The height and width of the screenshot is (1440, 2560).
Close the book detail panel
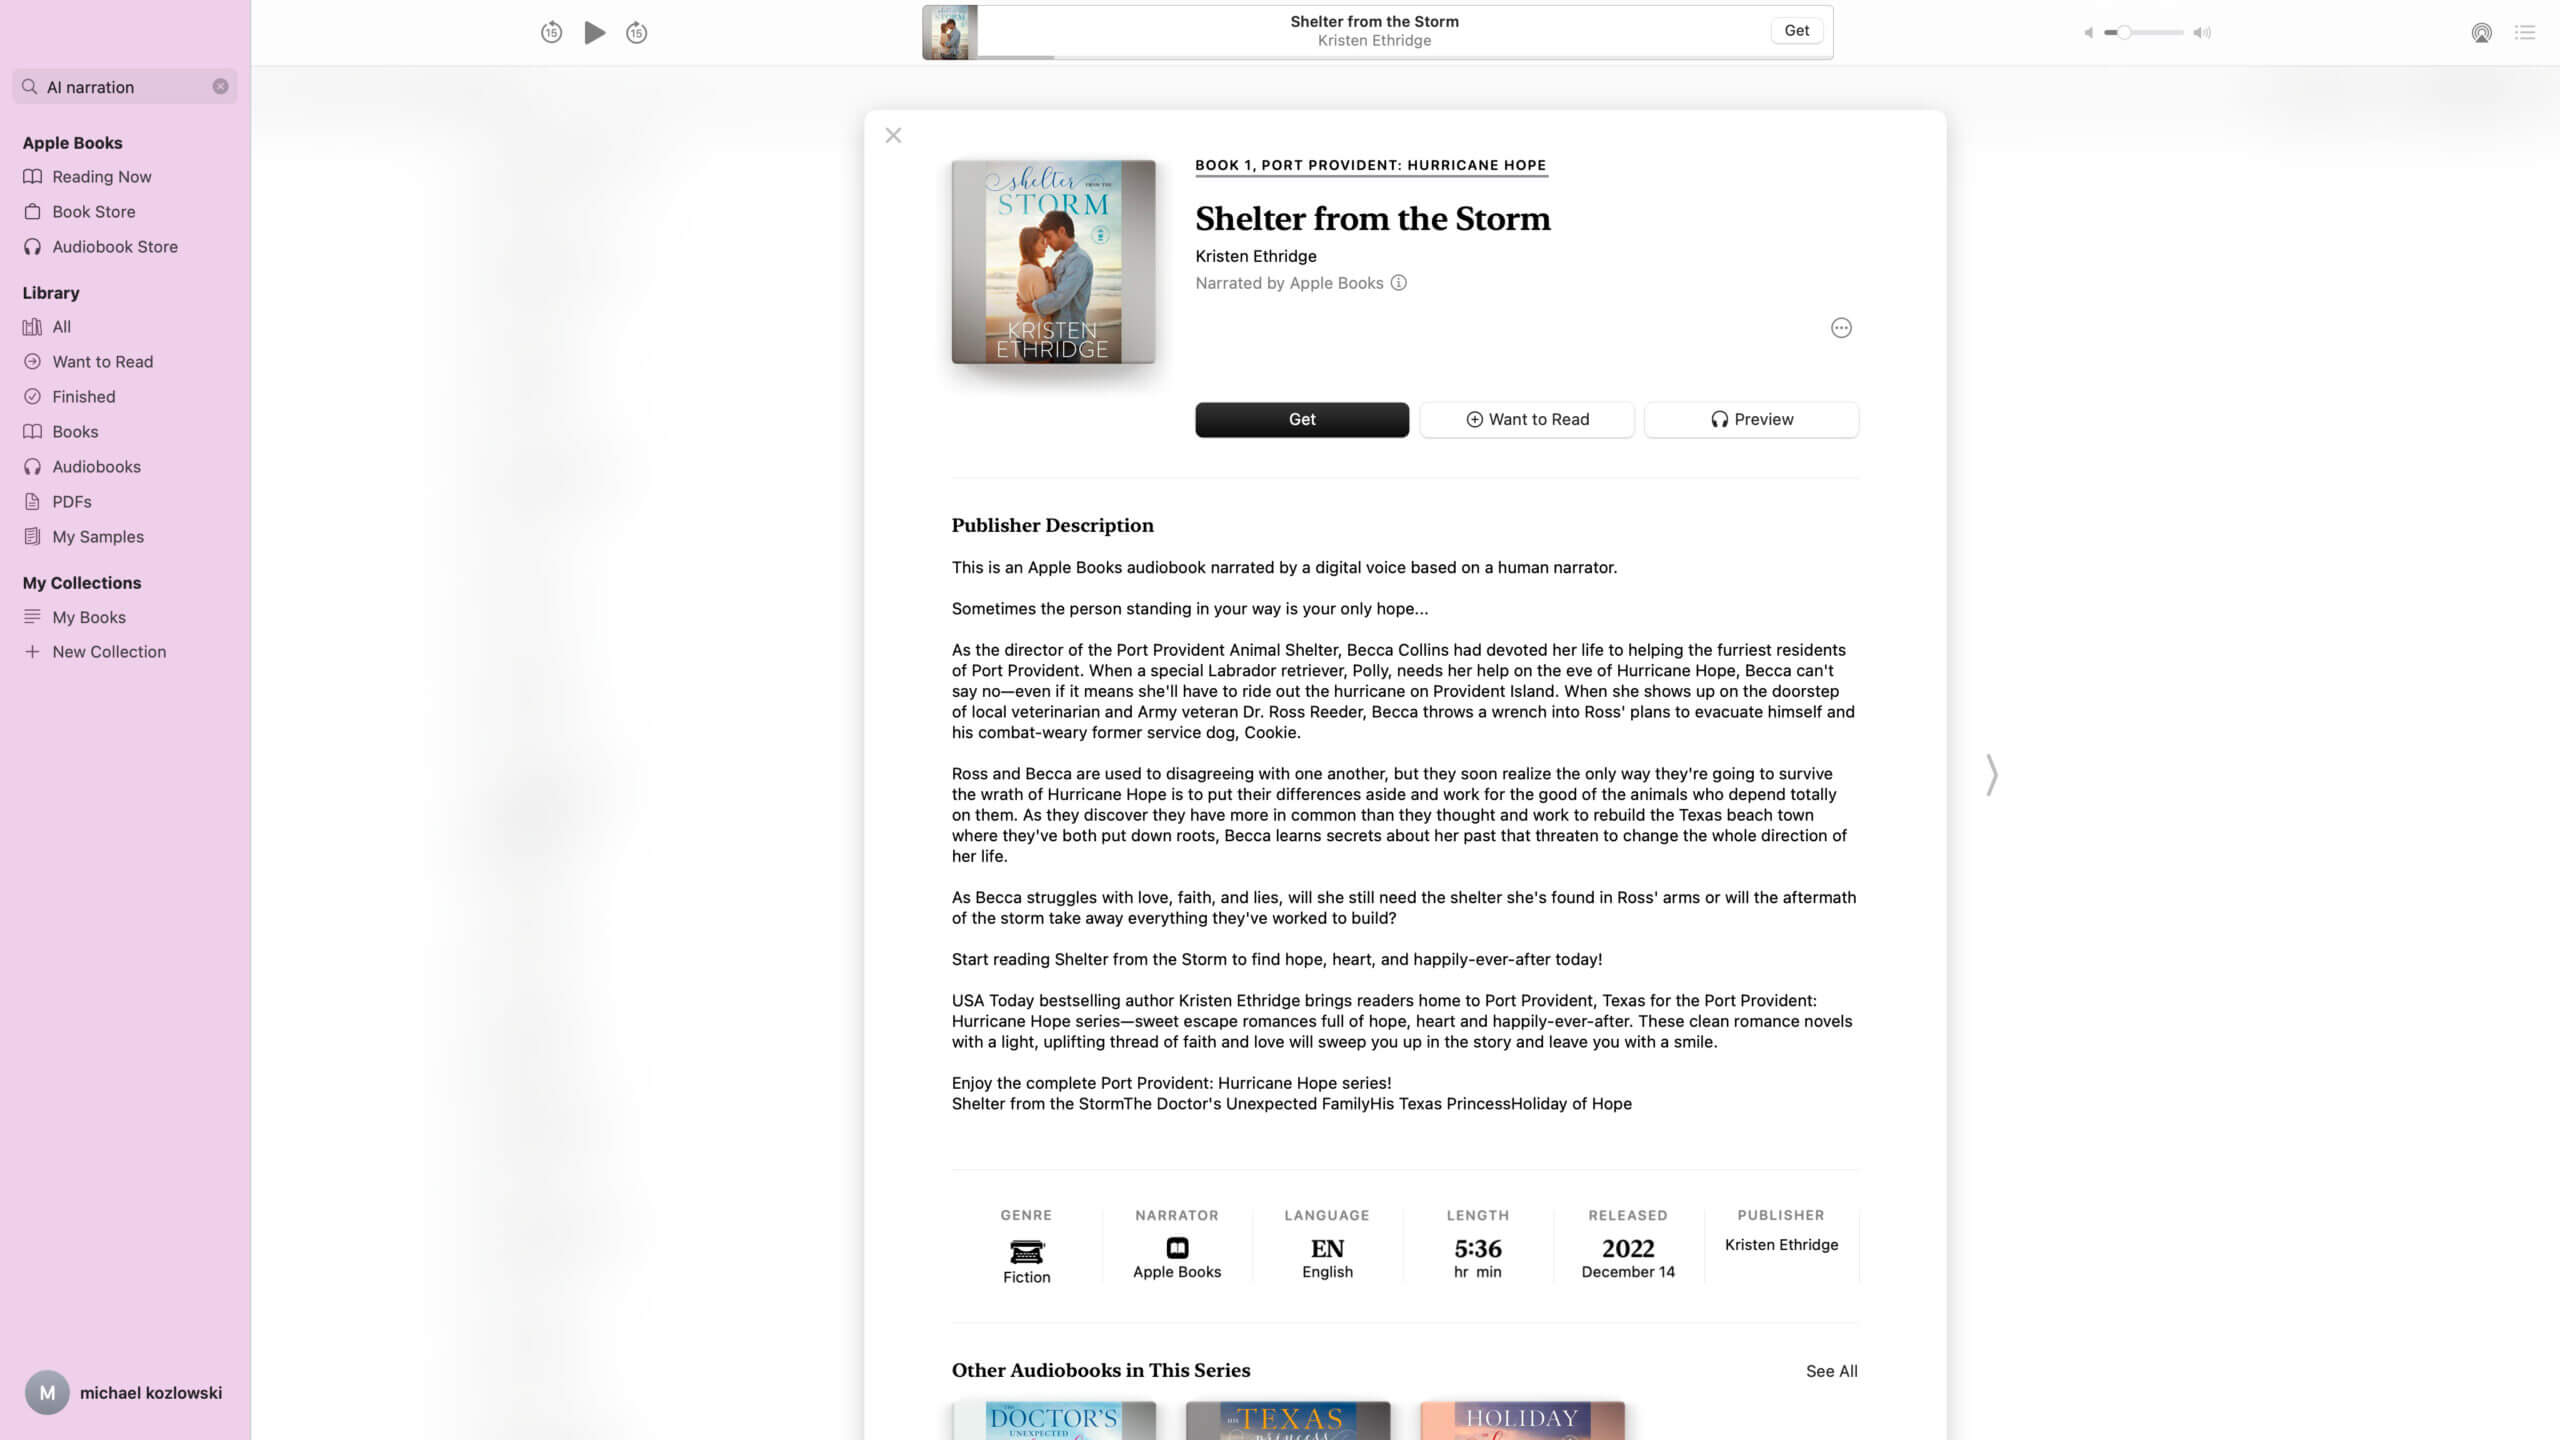click(893, 135)
